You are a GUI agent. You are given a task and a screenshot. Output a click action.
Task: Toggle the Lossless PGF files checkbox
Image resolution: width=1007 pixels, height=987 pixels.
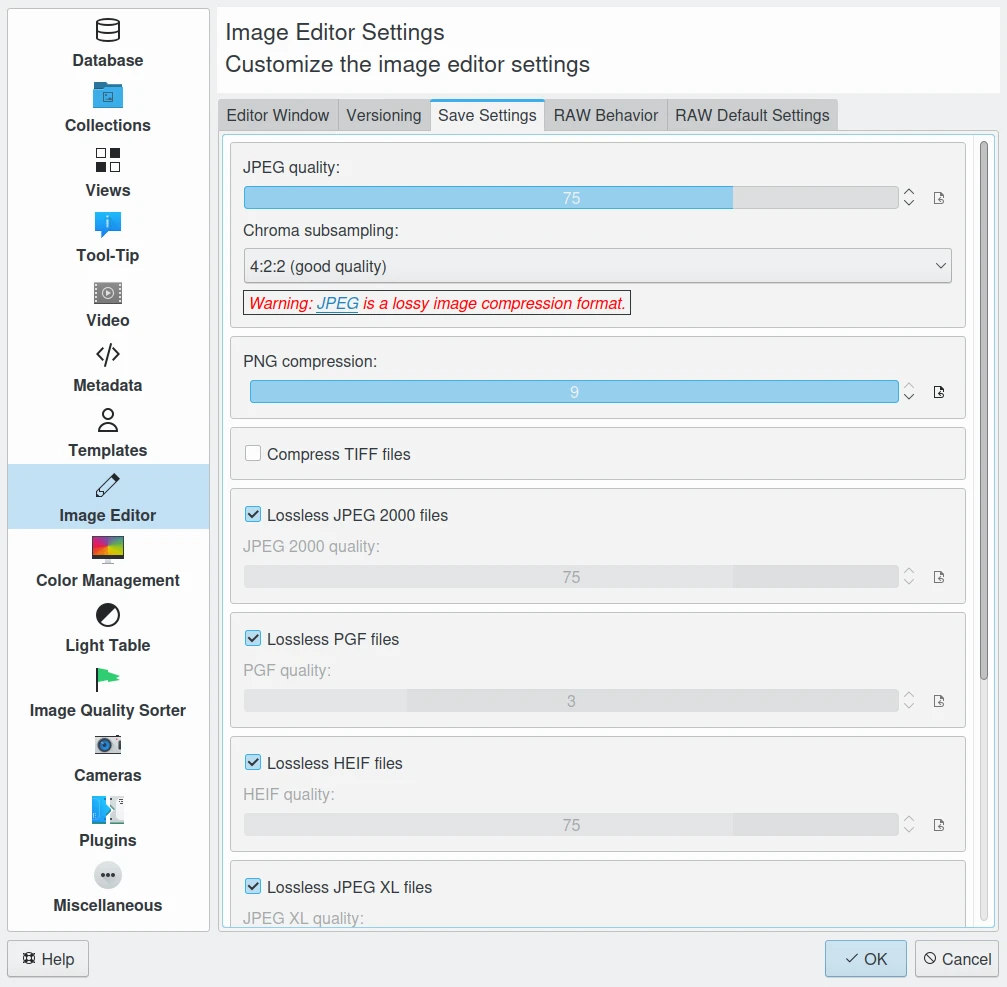coord(254,639)
